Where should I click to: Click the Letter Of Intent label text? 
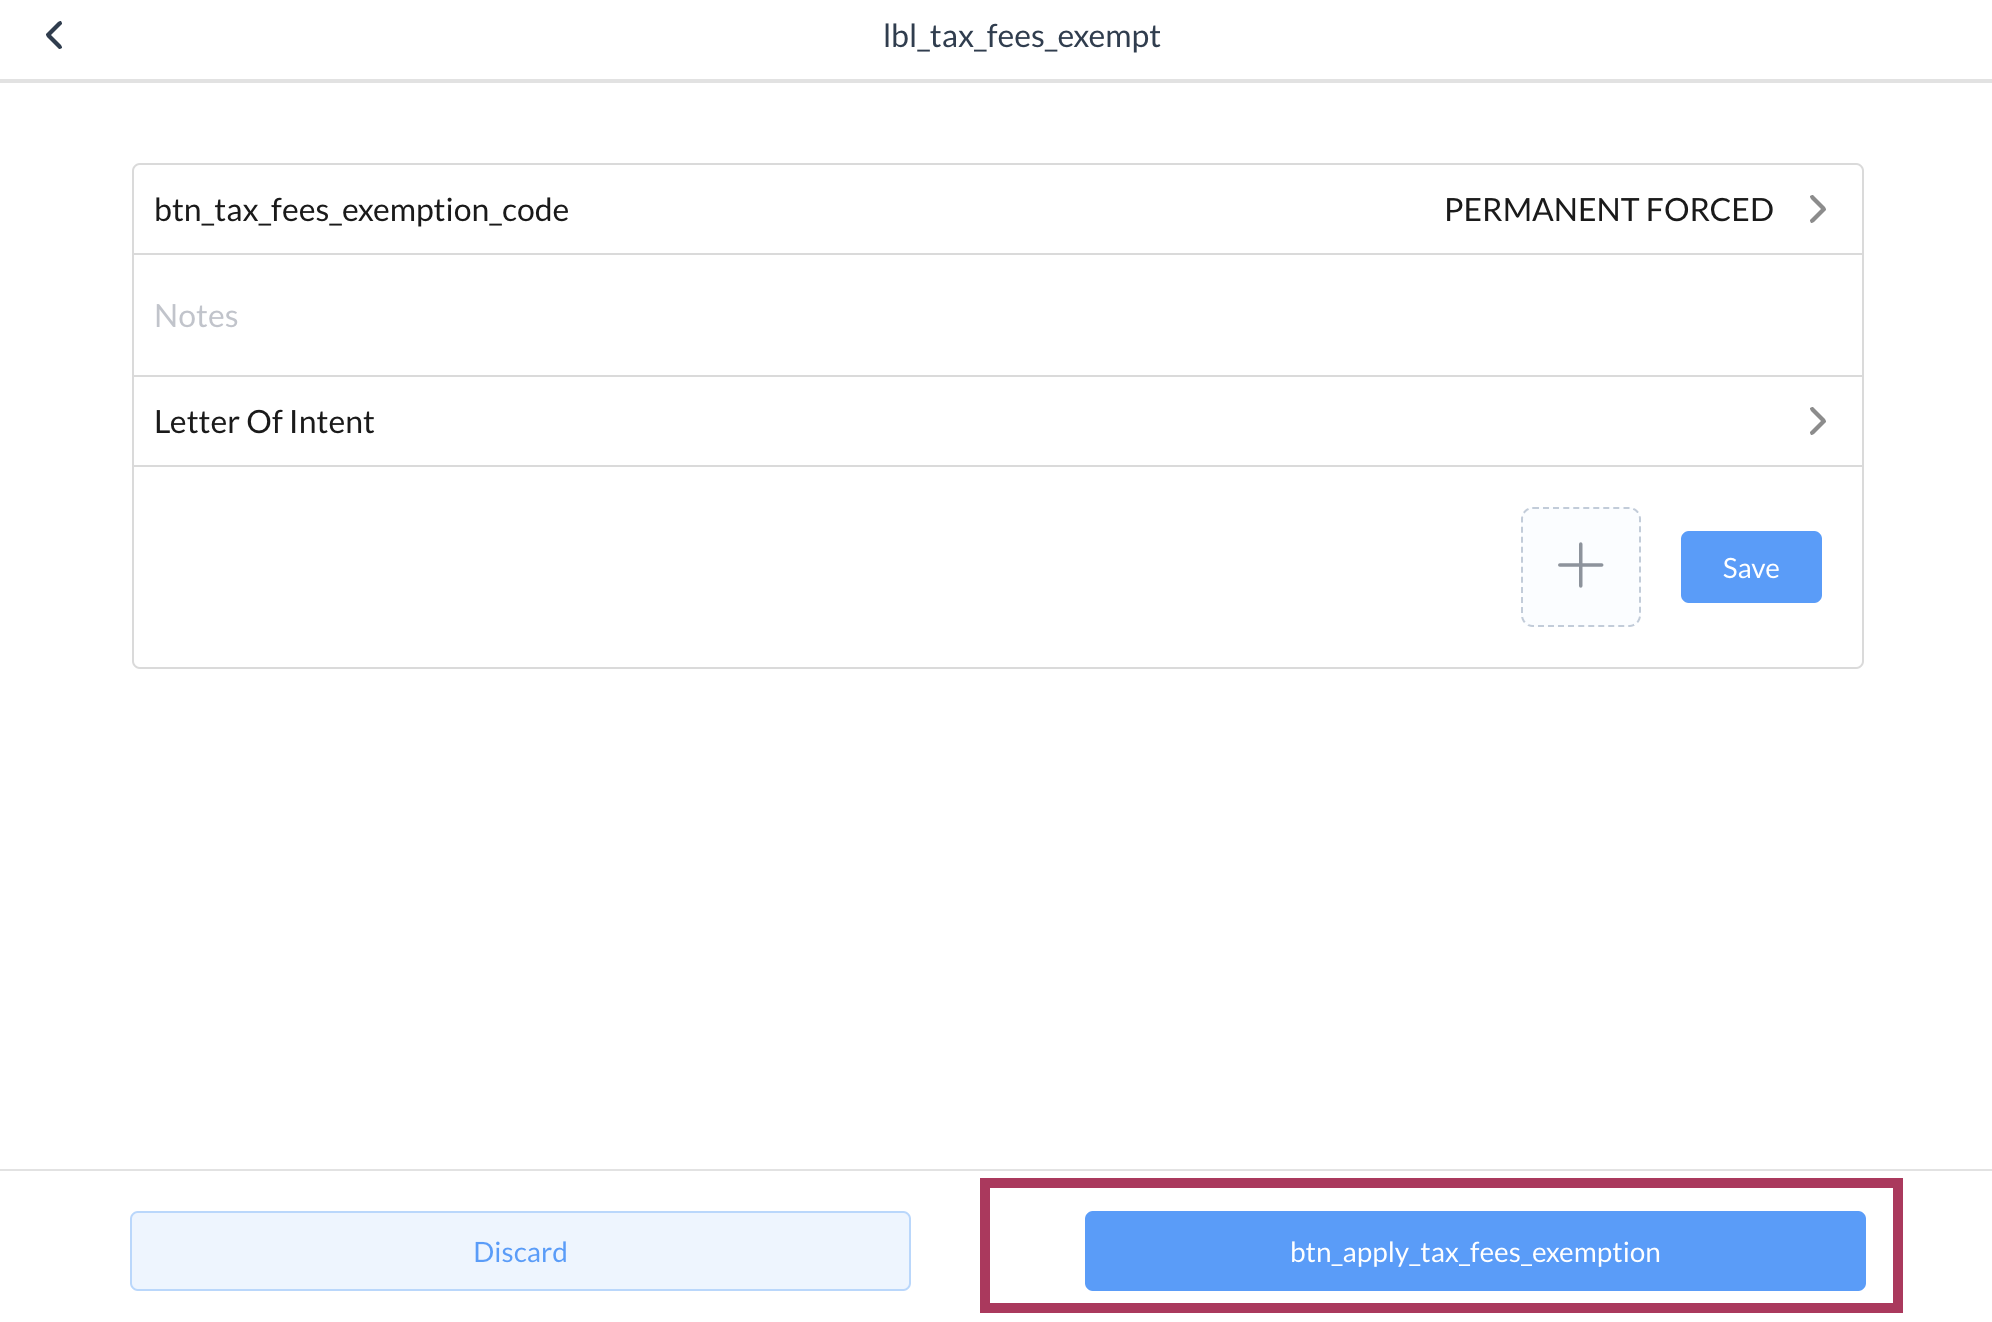click(264, 422)
